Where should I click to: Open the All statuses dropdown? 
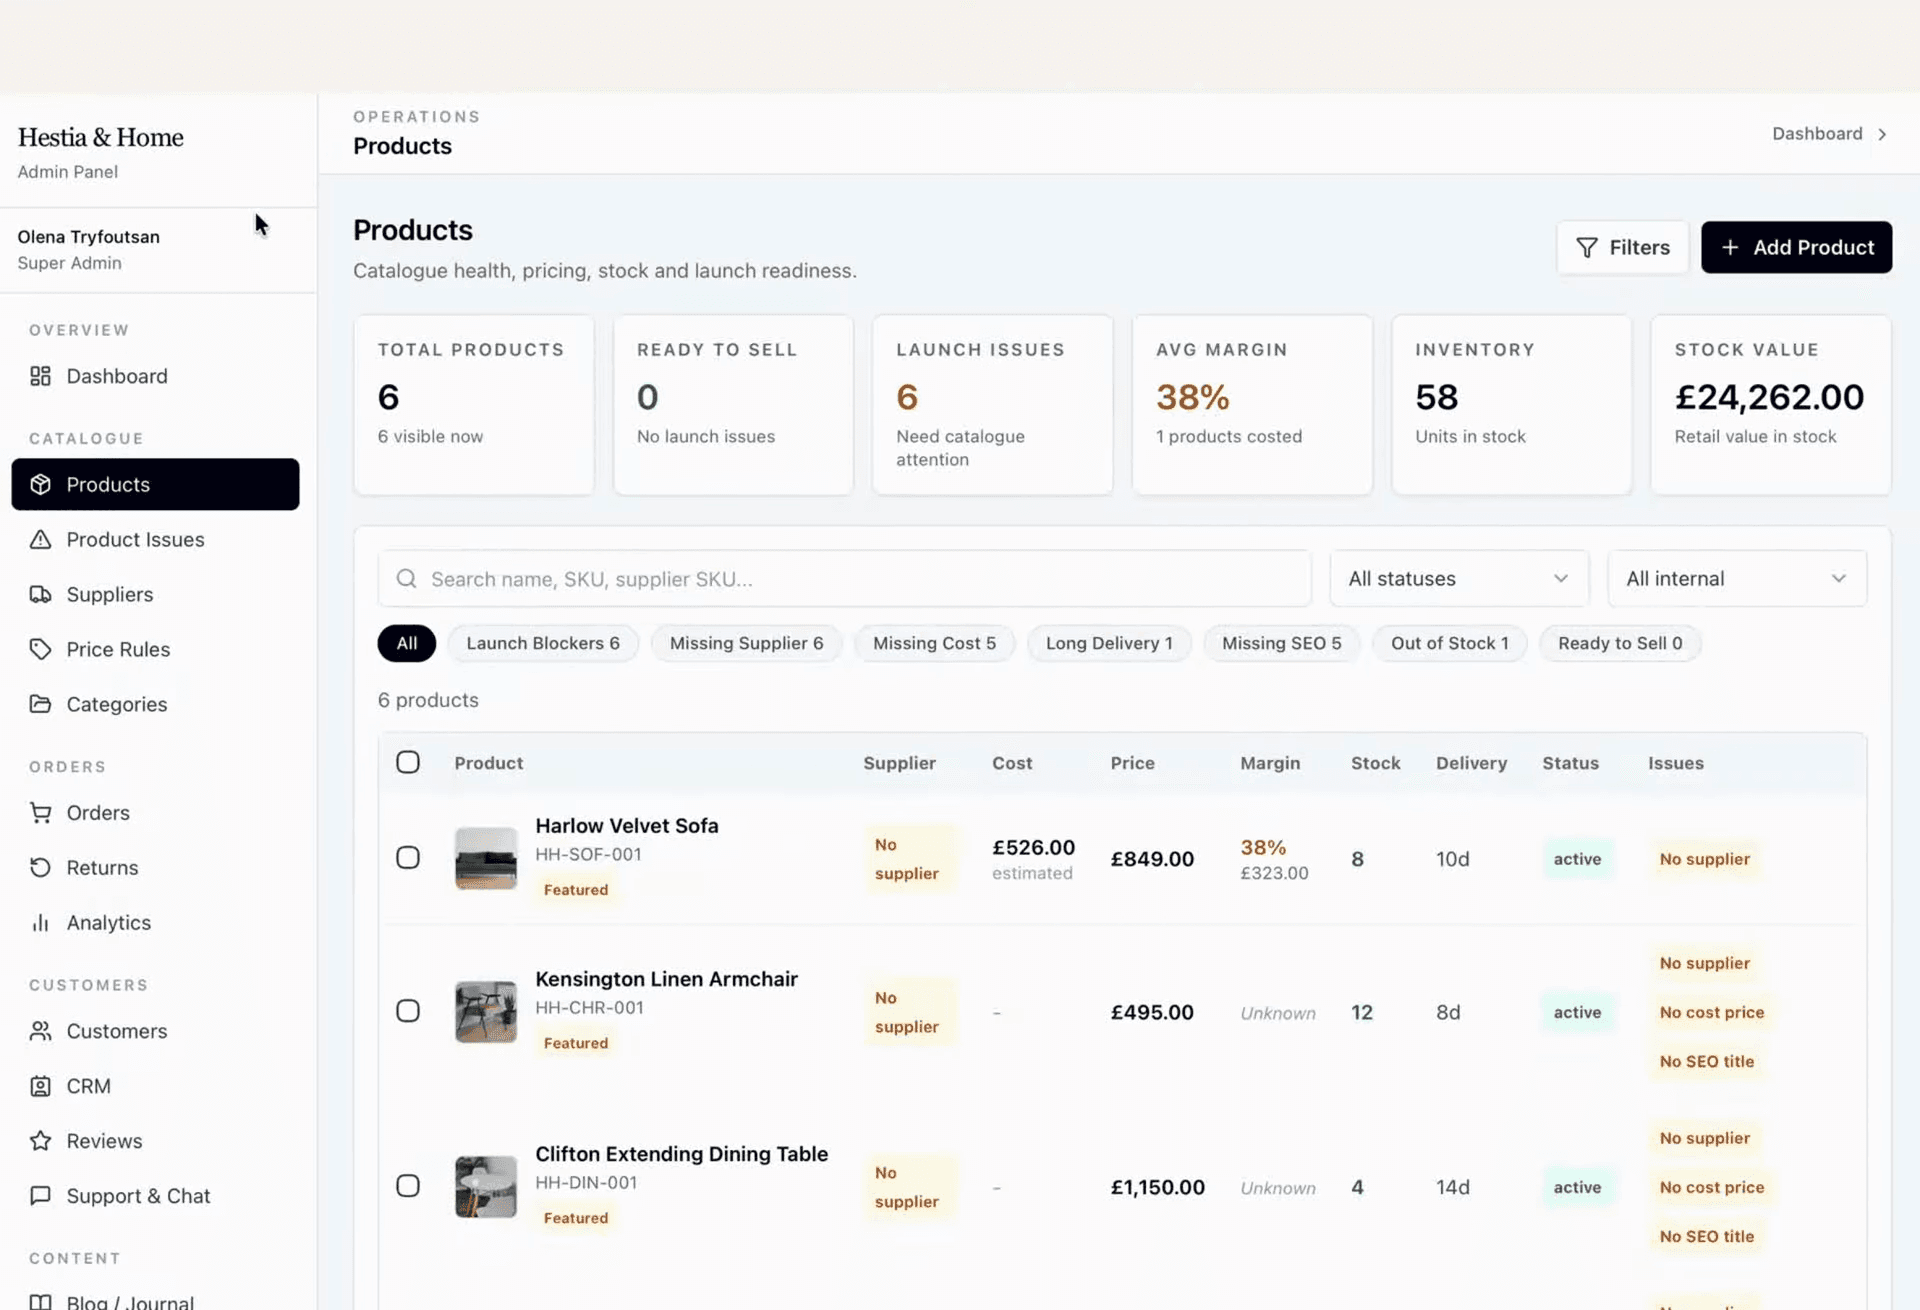click(1459, 578)
